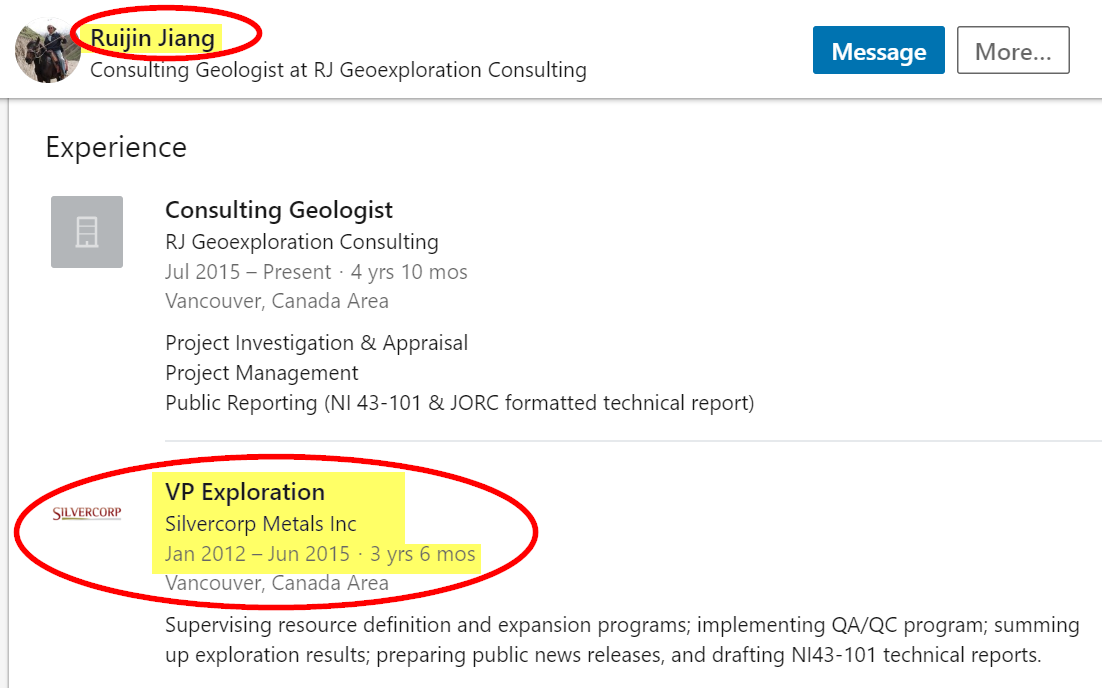The image size is (1102, 688).
Task: Click the Public Reporting NI 43-101 line
Action: [x=460, y=403]
